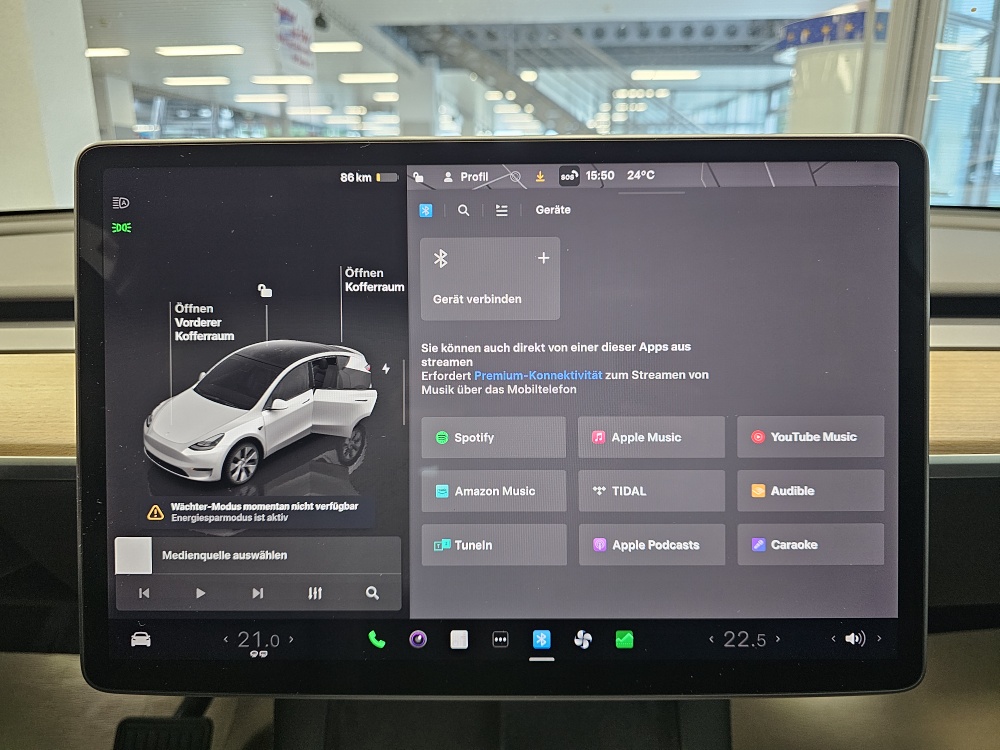Open media player search magnifier

(372, 593)
